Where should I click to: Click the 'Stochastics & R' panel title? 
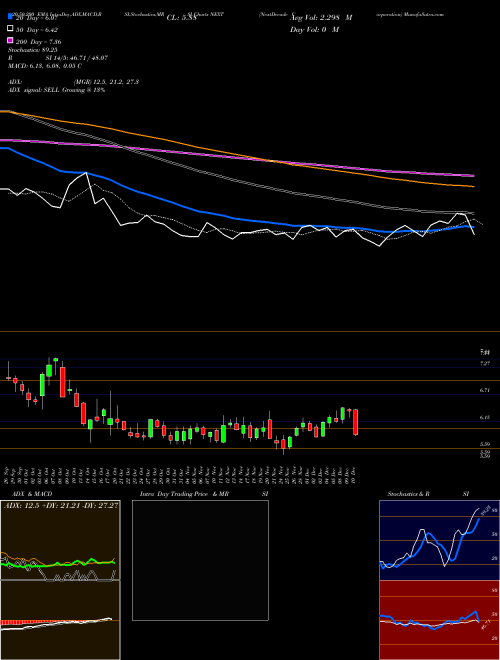408,494
